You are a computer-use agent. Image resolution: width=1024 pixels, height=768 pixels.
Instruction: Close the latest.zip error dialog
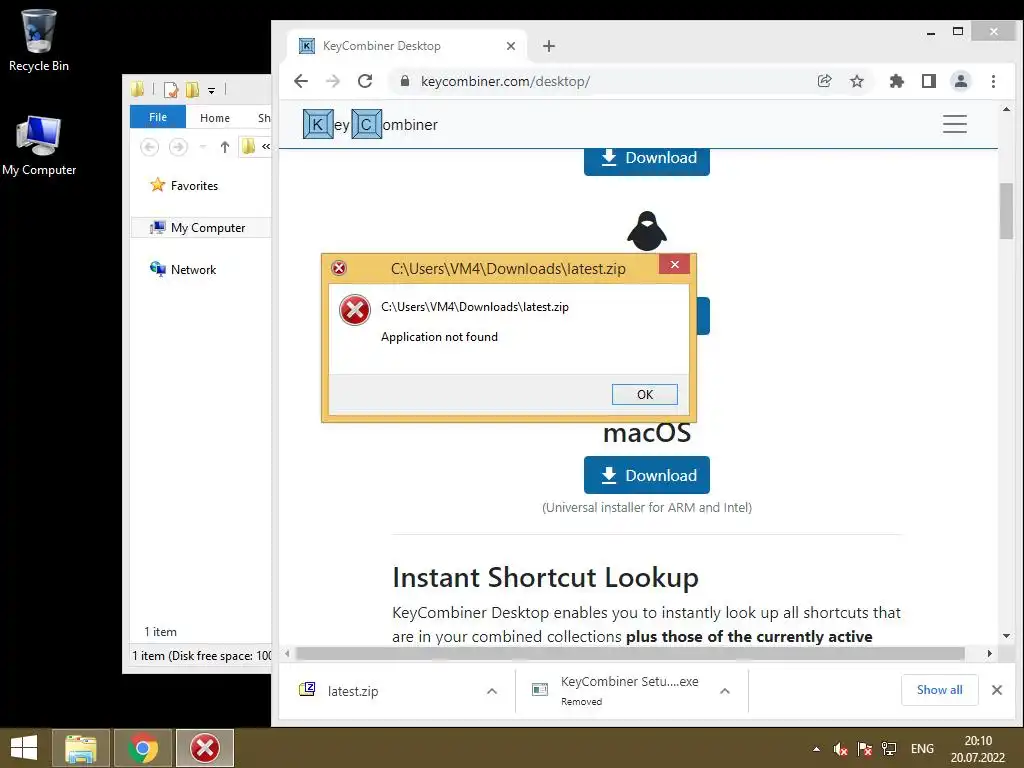coord(675,264)
